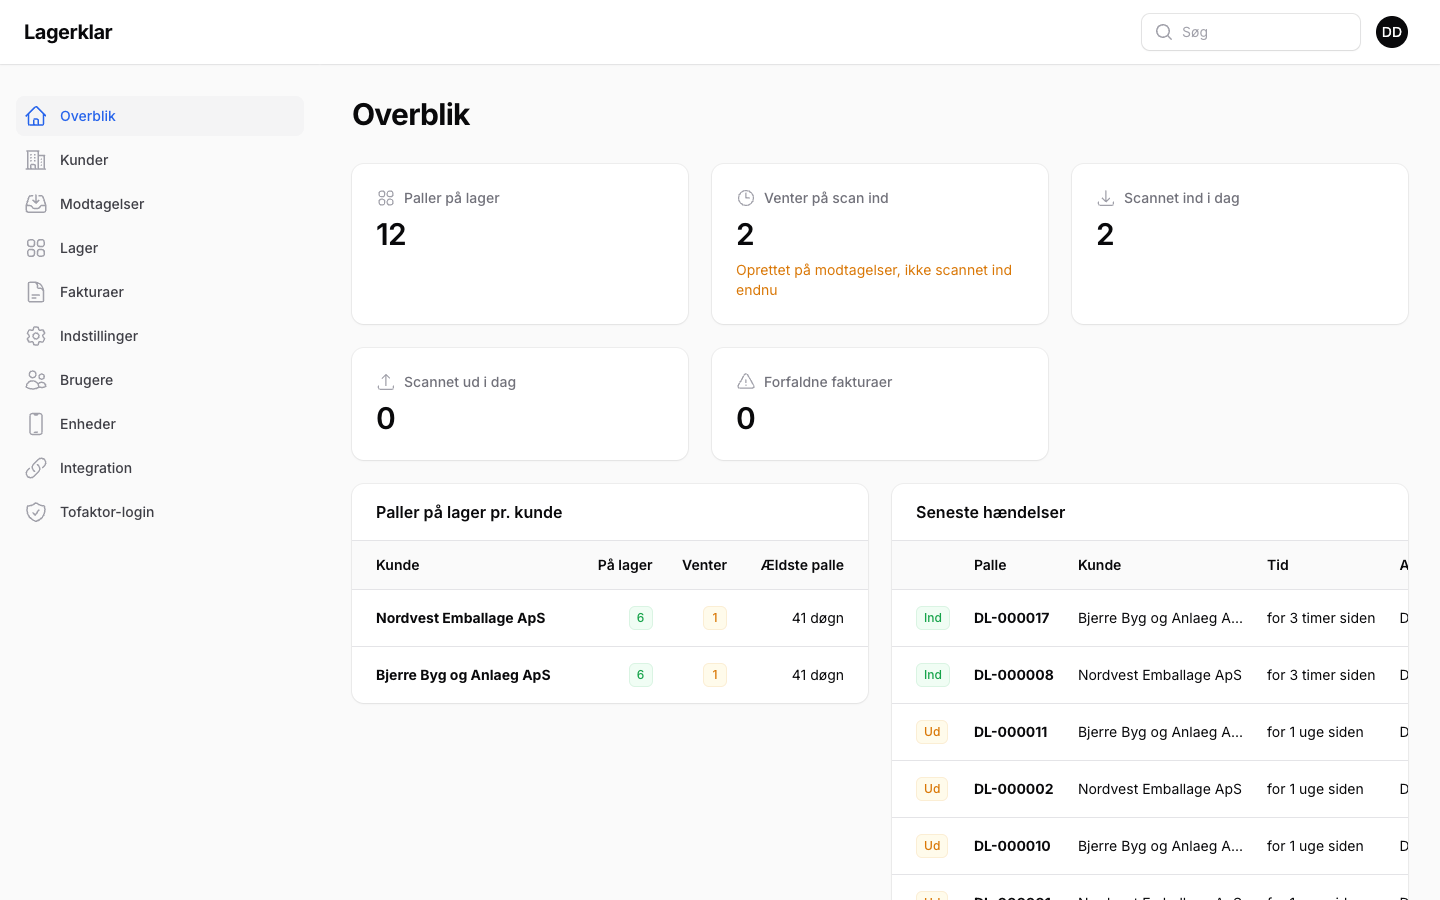Click the warning triangle on Forfaldne fakturaer card
The width and height of the screenshot is (1440, 900).
(x=746, y=382)
